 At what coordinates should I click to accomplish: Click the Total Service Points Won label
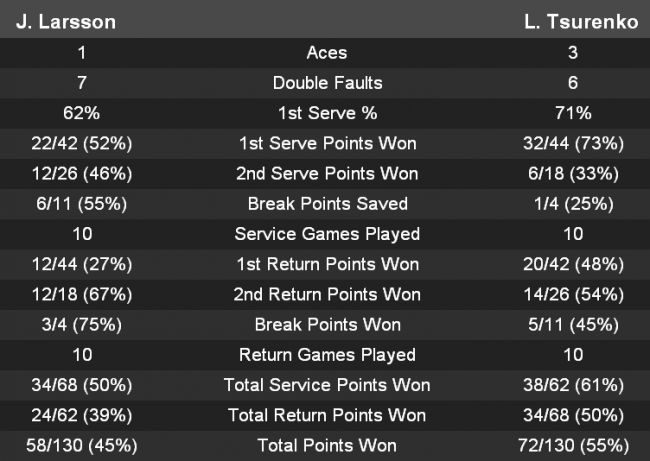[x=327, y=385]
